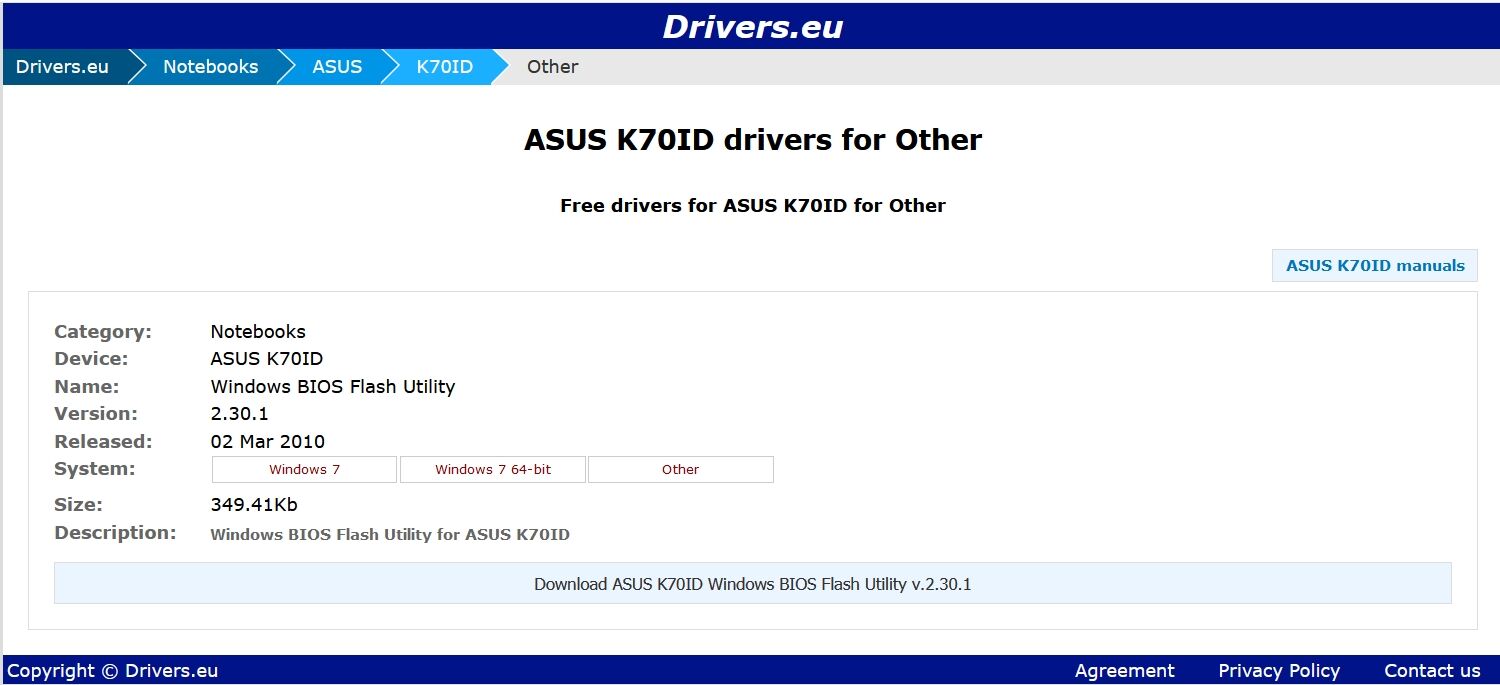Viewport: 1500px width, 685px height.
Task: Click the 'System:' field label
Action: point(94,469)
